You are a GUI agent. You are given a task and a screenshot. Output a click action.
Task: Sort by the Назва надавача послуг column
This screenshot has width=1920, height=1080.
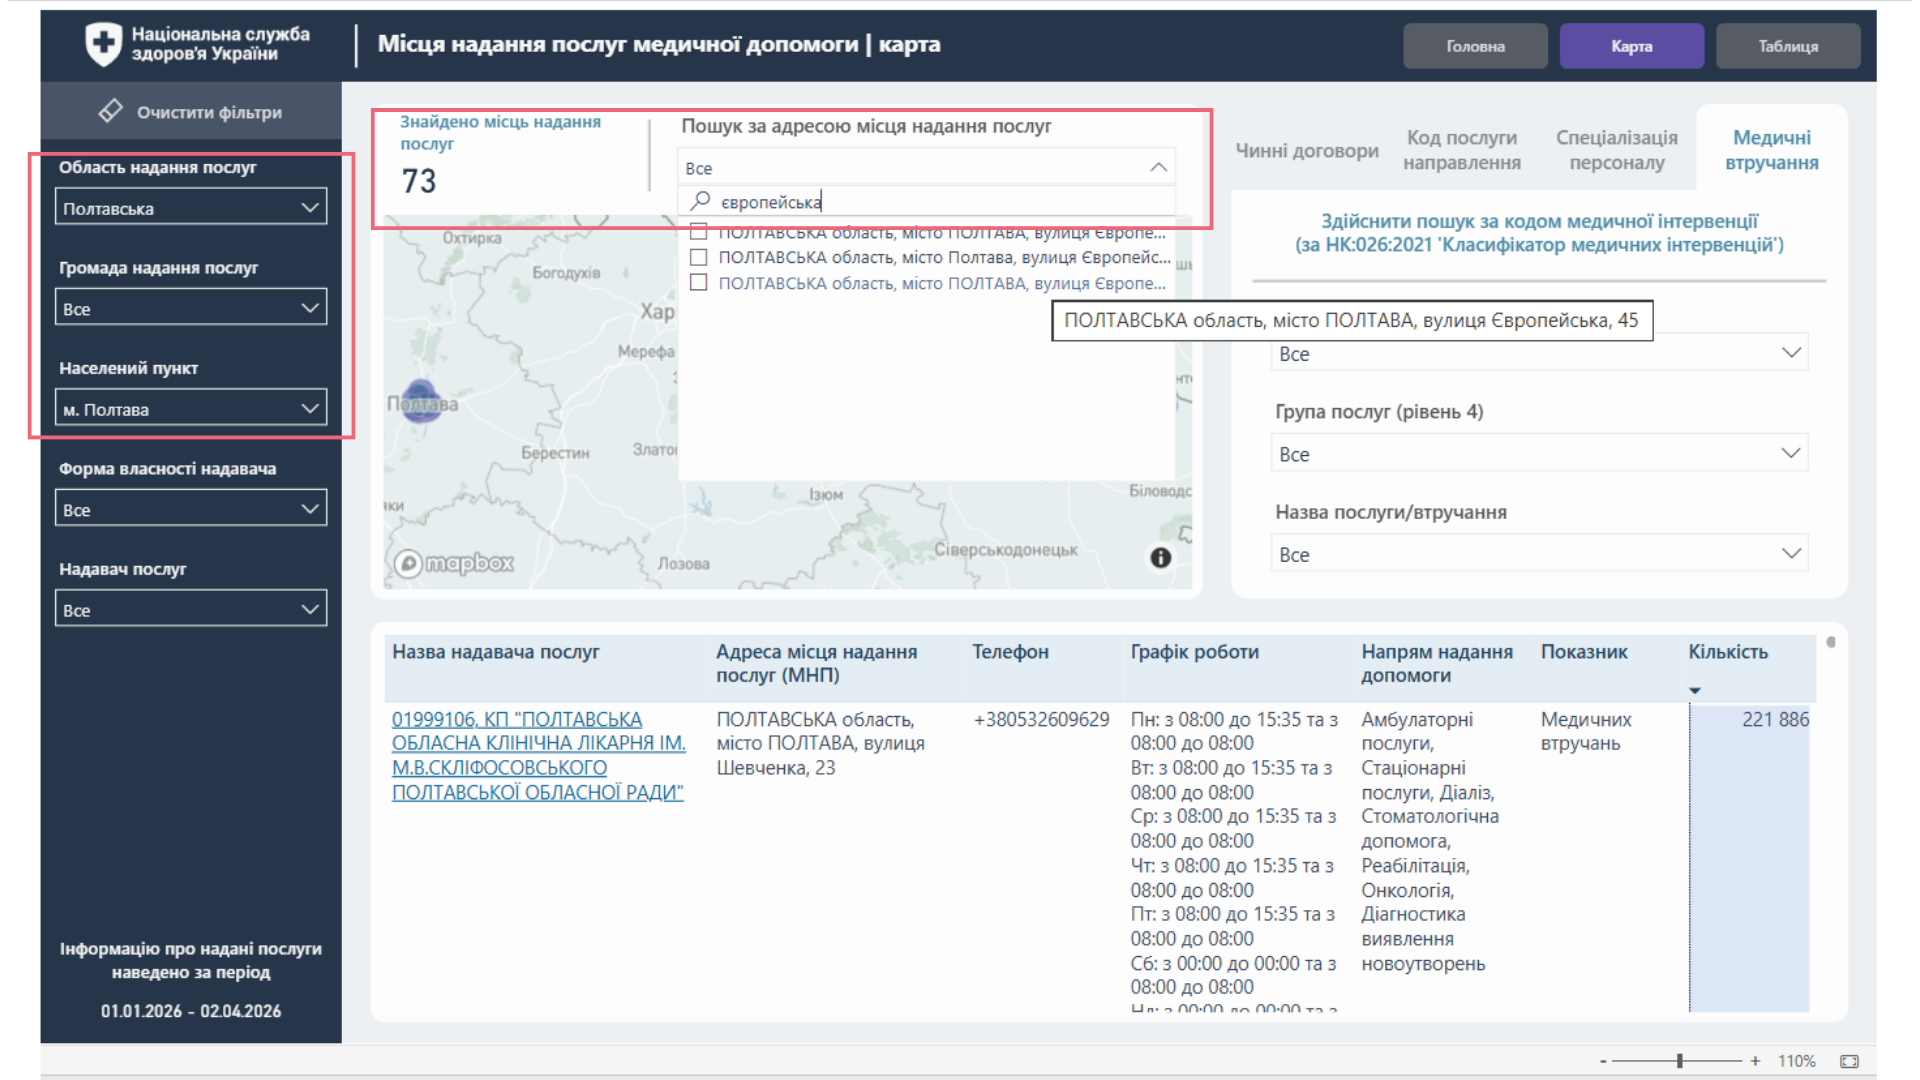(496, 652)
